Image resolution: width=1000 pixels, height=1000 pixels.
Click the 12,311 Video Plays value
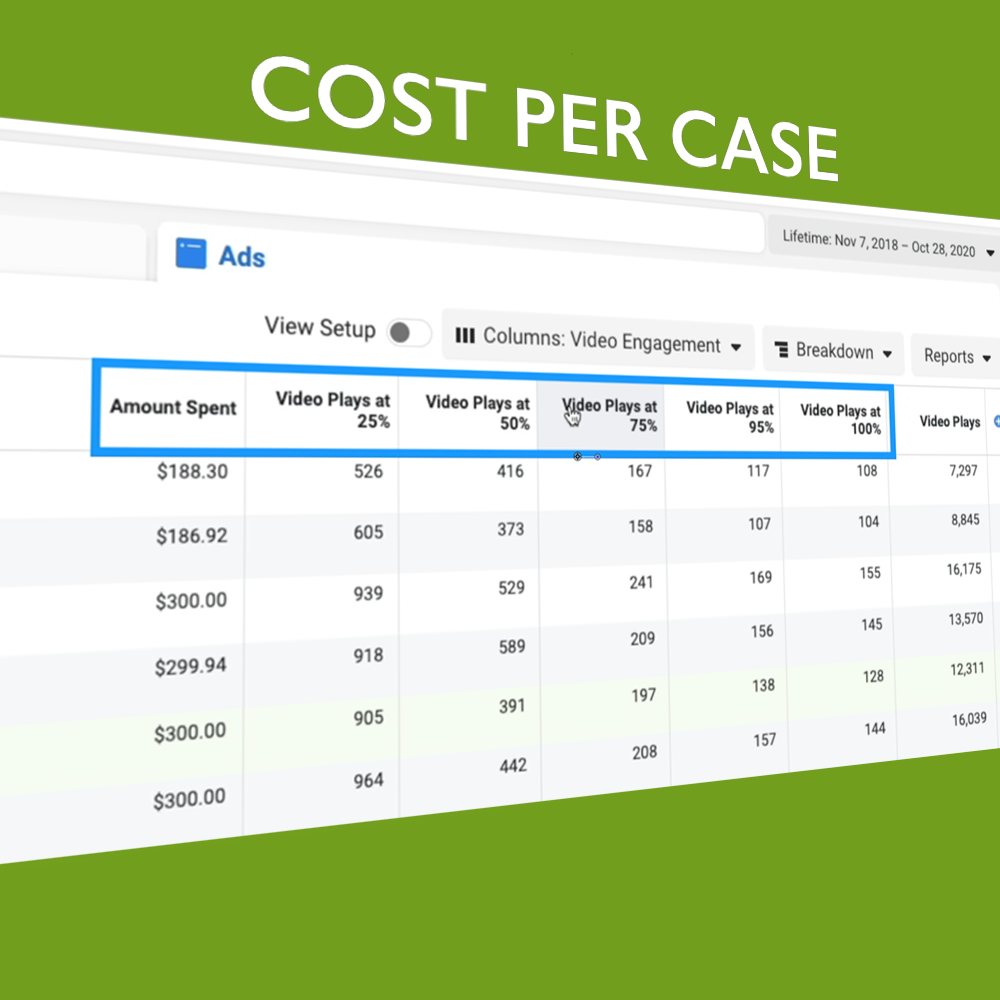(x=967, y=668)
